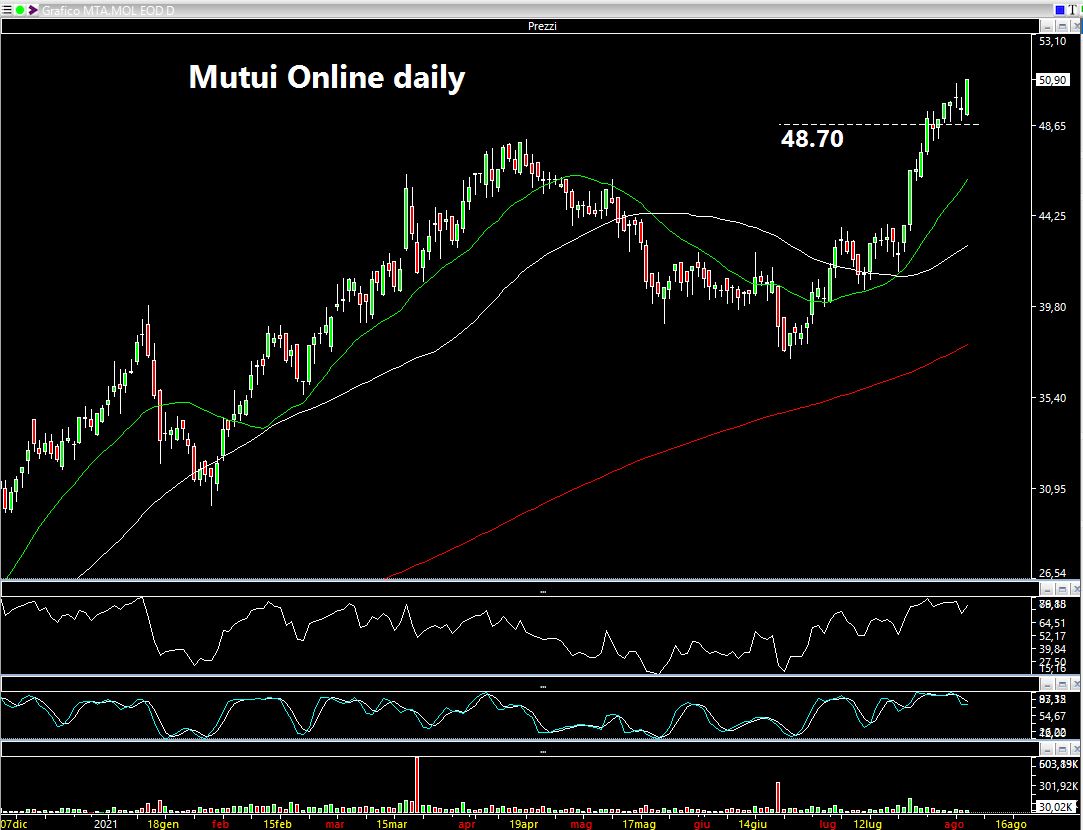This screenshot has height=830, width=1083.
Task: Click the 48,65 price axis label
Action: coord(1052,126)
